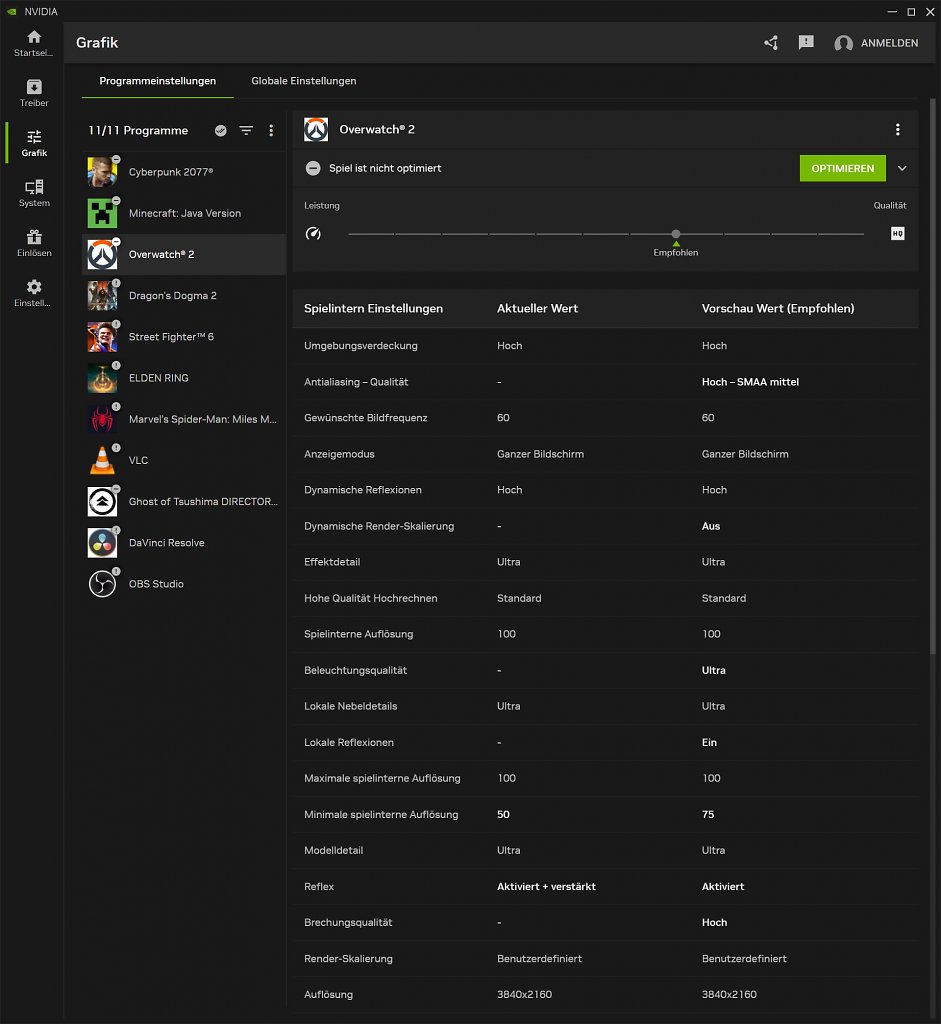Click the Leistung speedometer icon
The image size is (941, 1024).
coord(313,234)
